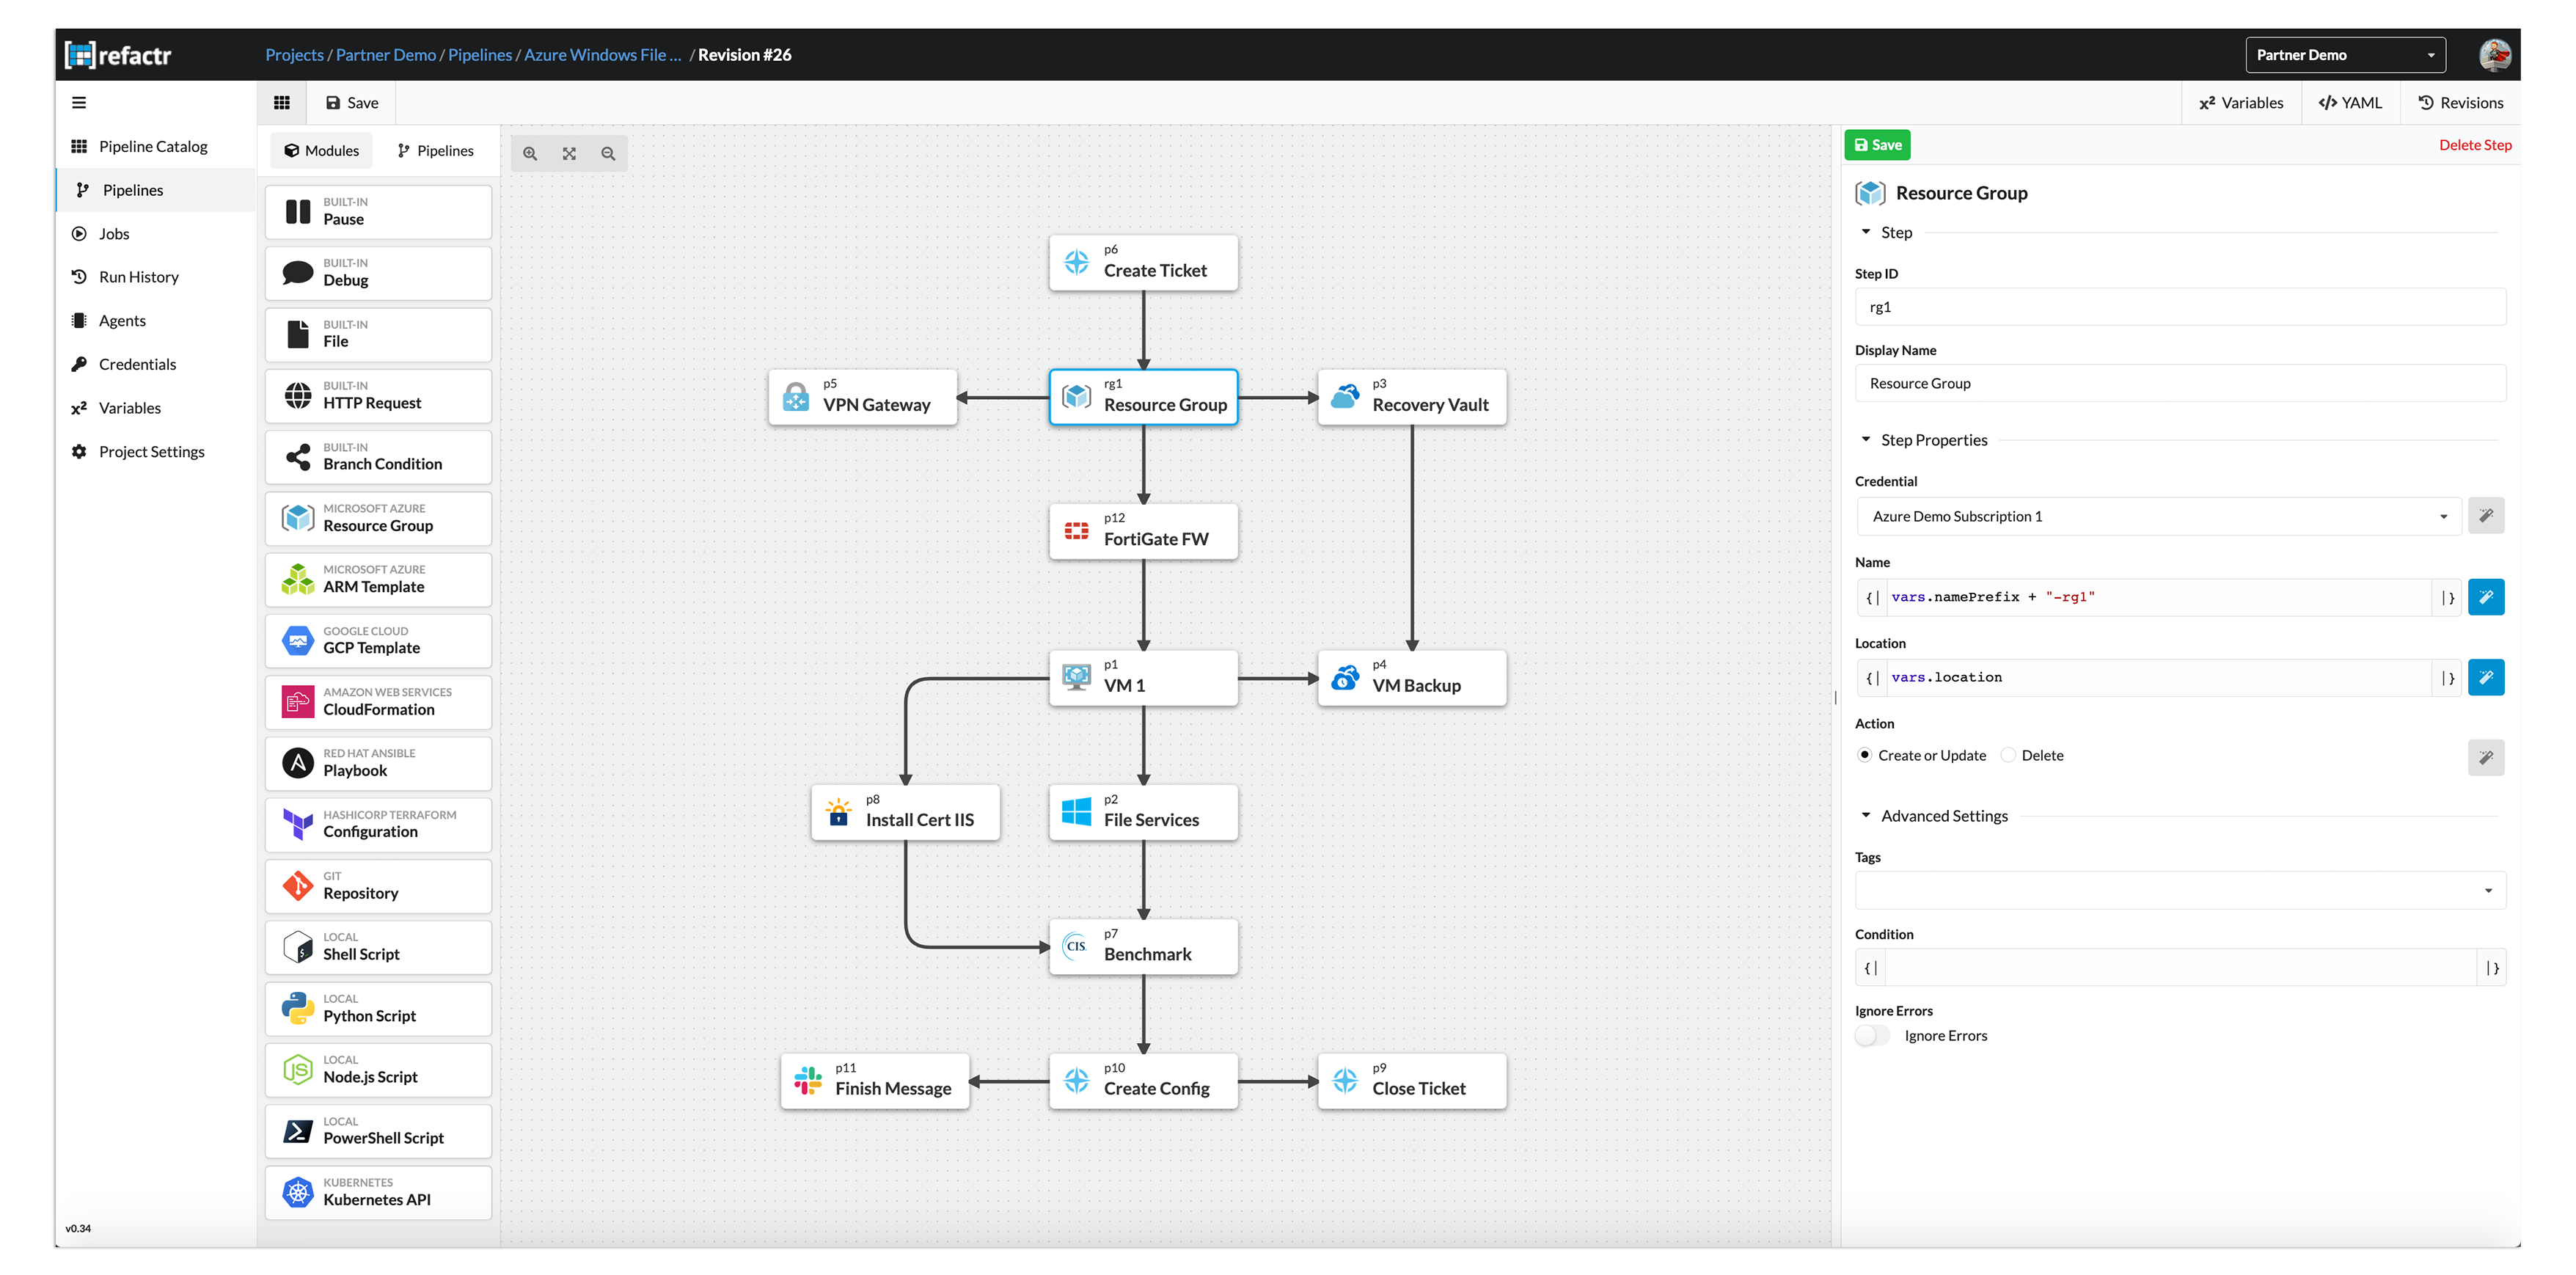Open Run History in the sidebar

pos(139,277)
